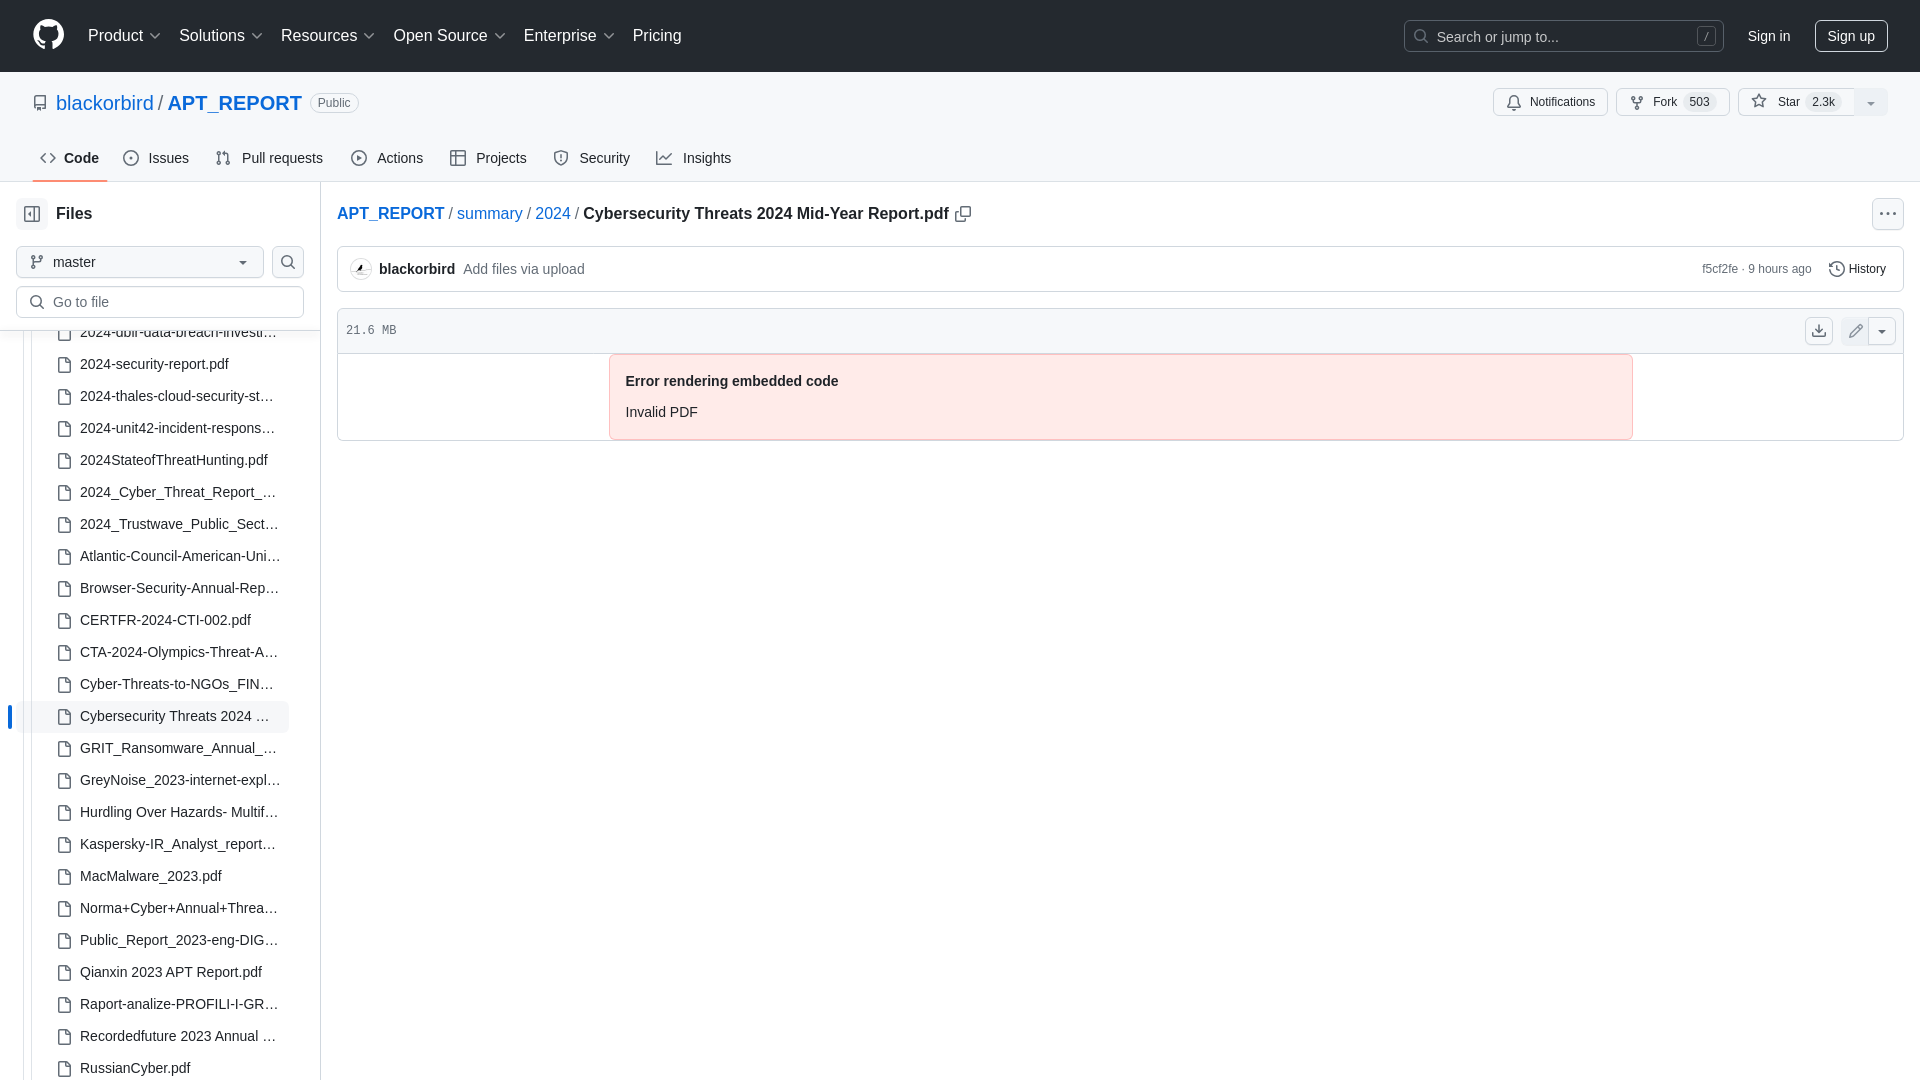Select the Cybersecurity Threats 2024 tree item
The width and height of the screenshot is (1920, 1080).
pyautogui.click(x=152, y=716)
